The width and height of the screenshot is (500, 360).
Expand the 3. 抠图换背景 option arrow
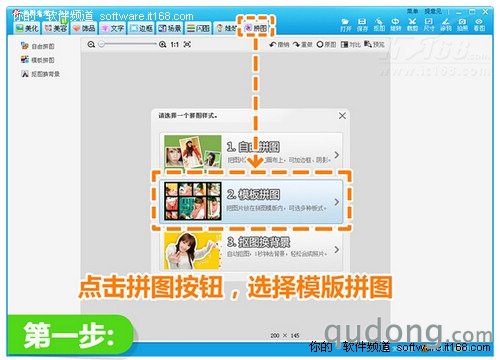click(337, 249)
